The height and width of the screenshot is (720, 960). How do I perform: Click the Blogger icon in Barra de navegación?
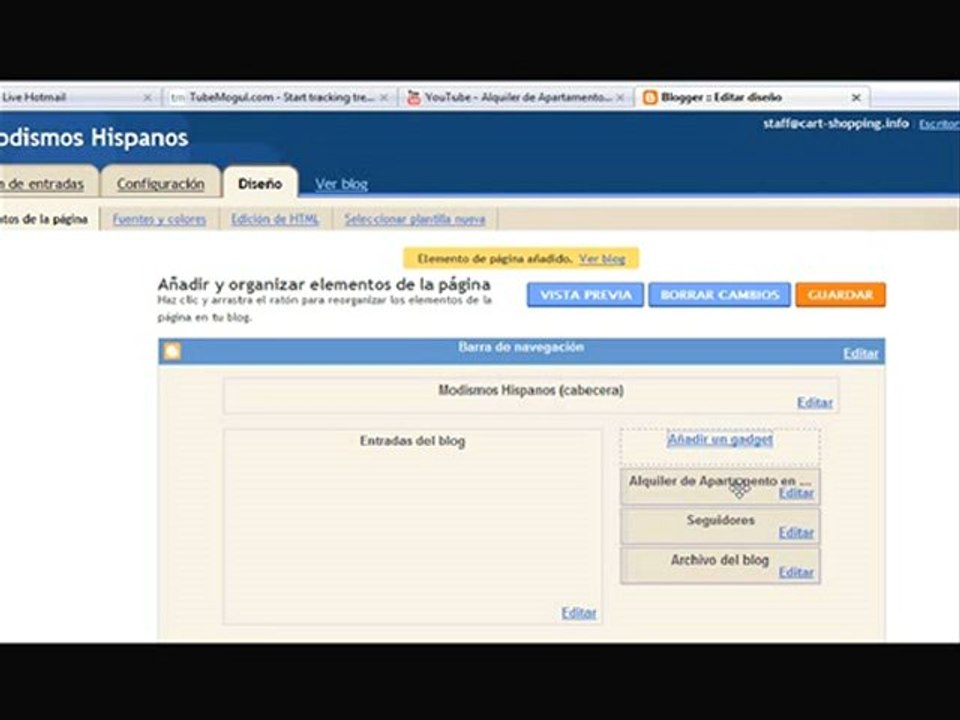pos(172,351)
